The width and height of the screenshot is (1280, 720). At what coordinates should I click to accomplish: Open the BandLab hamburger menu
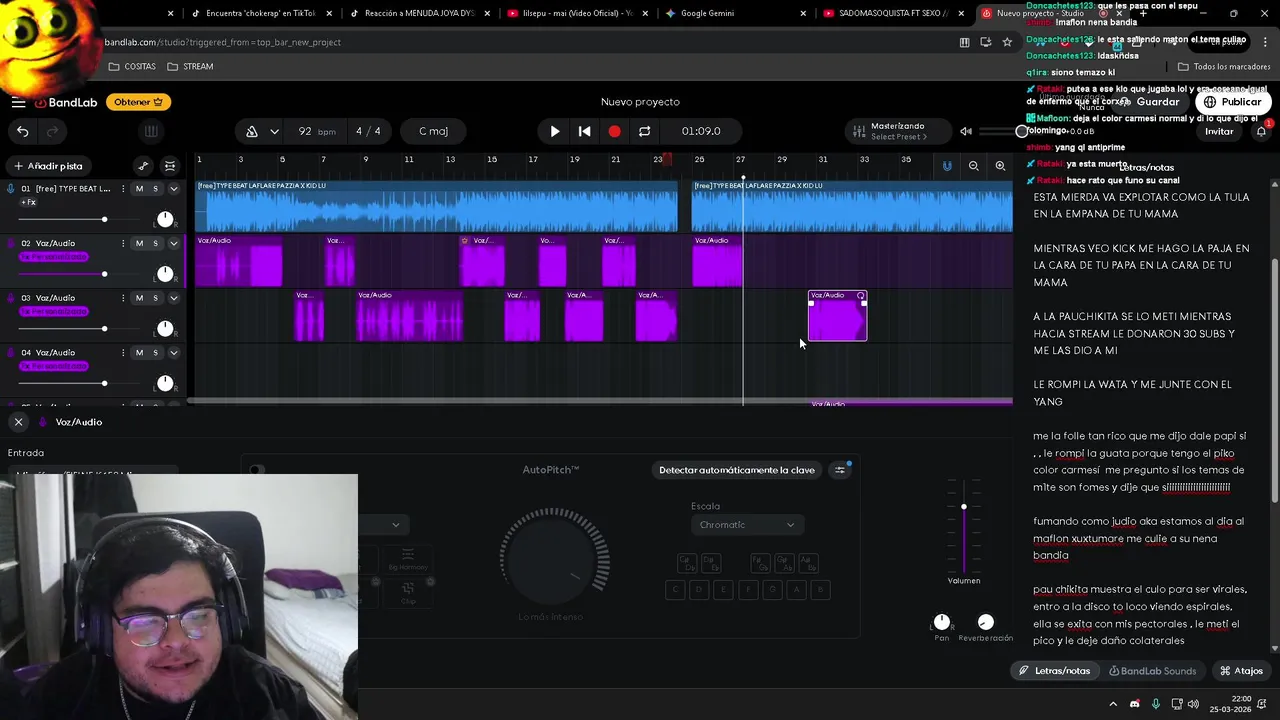[x=18, y=102]
